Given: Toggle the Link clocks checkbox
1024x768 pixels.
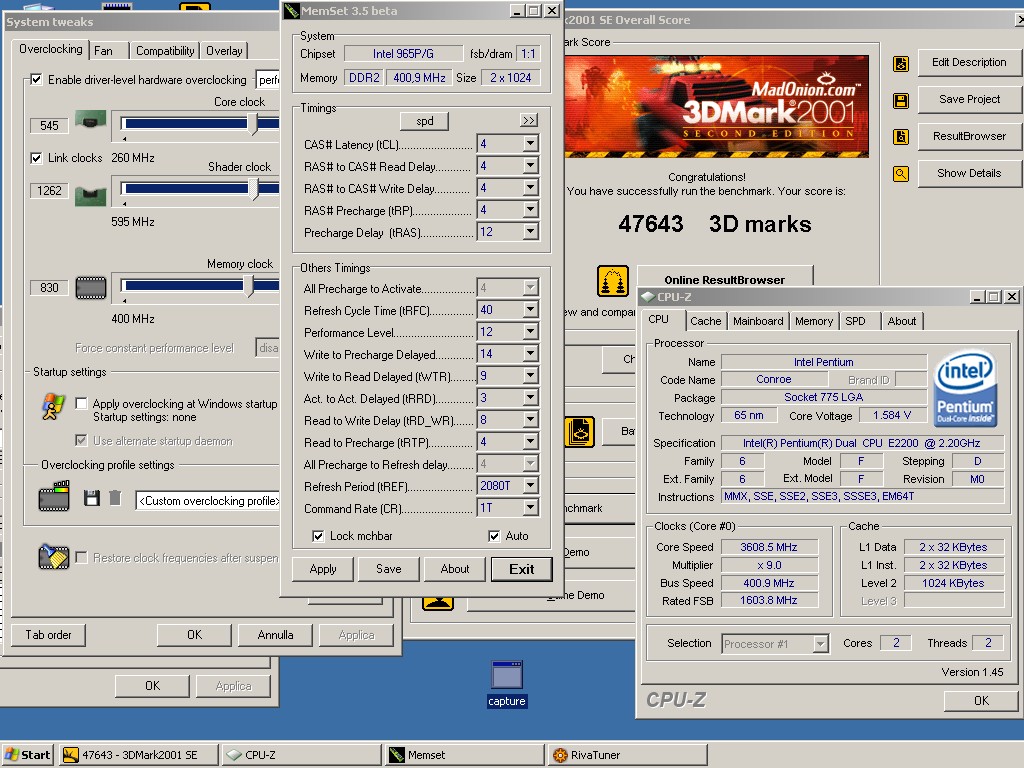Looking at the screenshot, I should coord(37,158).
